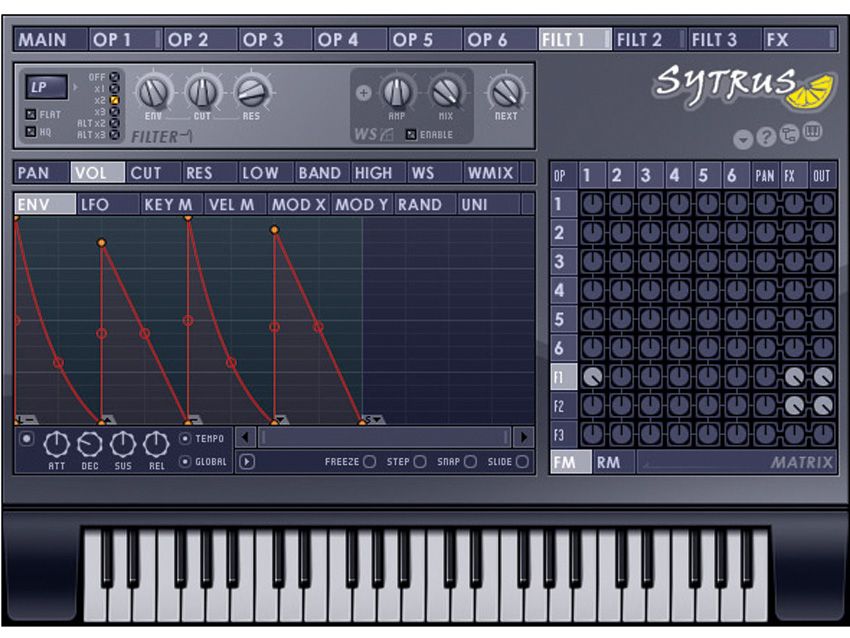The height and width of the screenshot is (638, 850).
Task: Open the LP filter type selector
Action: coord(46,87)
